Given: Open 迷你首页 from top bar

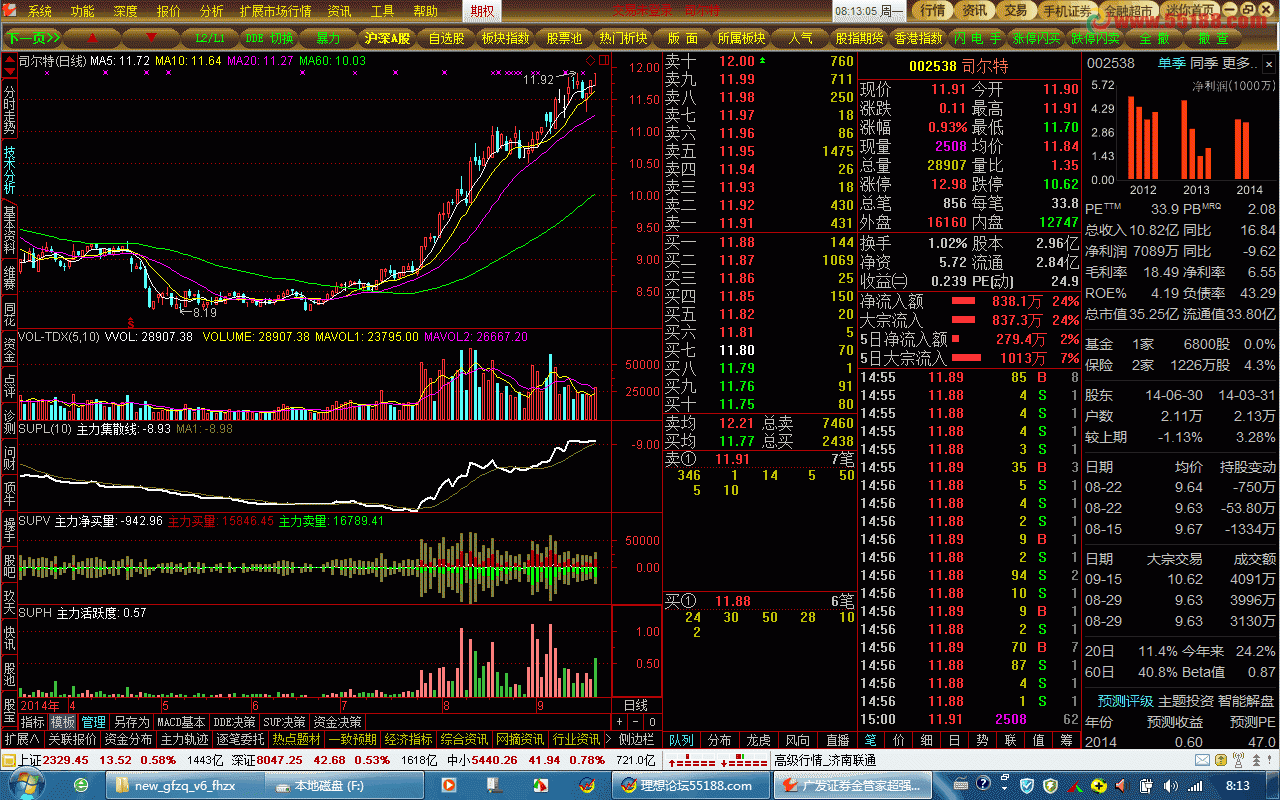Looking at the screenshot, I should [1188, 11].
